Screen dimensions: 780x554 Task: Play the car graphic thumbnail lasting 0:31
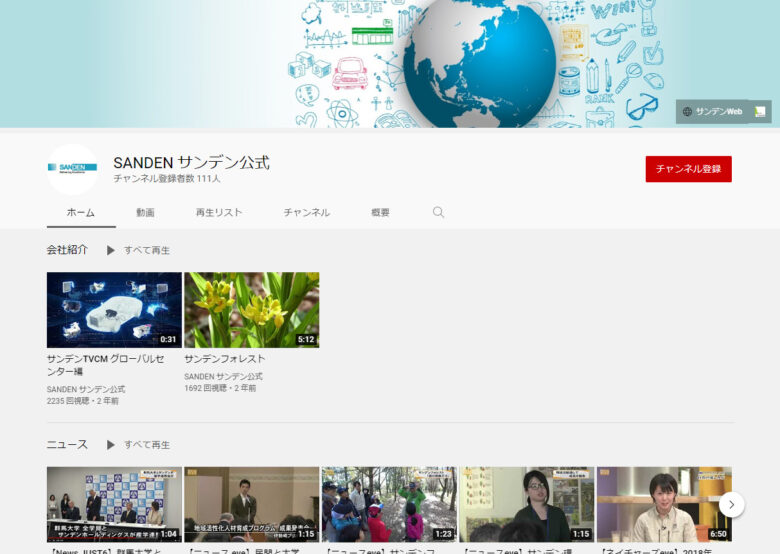[114, 310]
